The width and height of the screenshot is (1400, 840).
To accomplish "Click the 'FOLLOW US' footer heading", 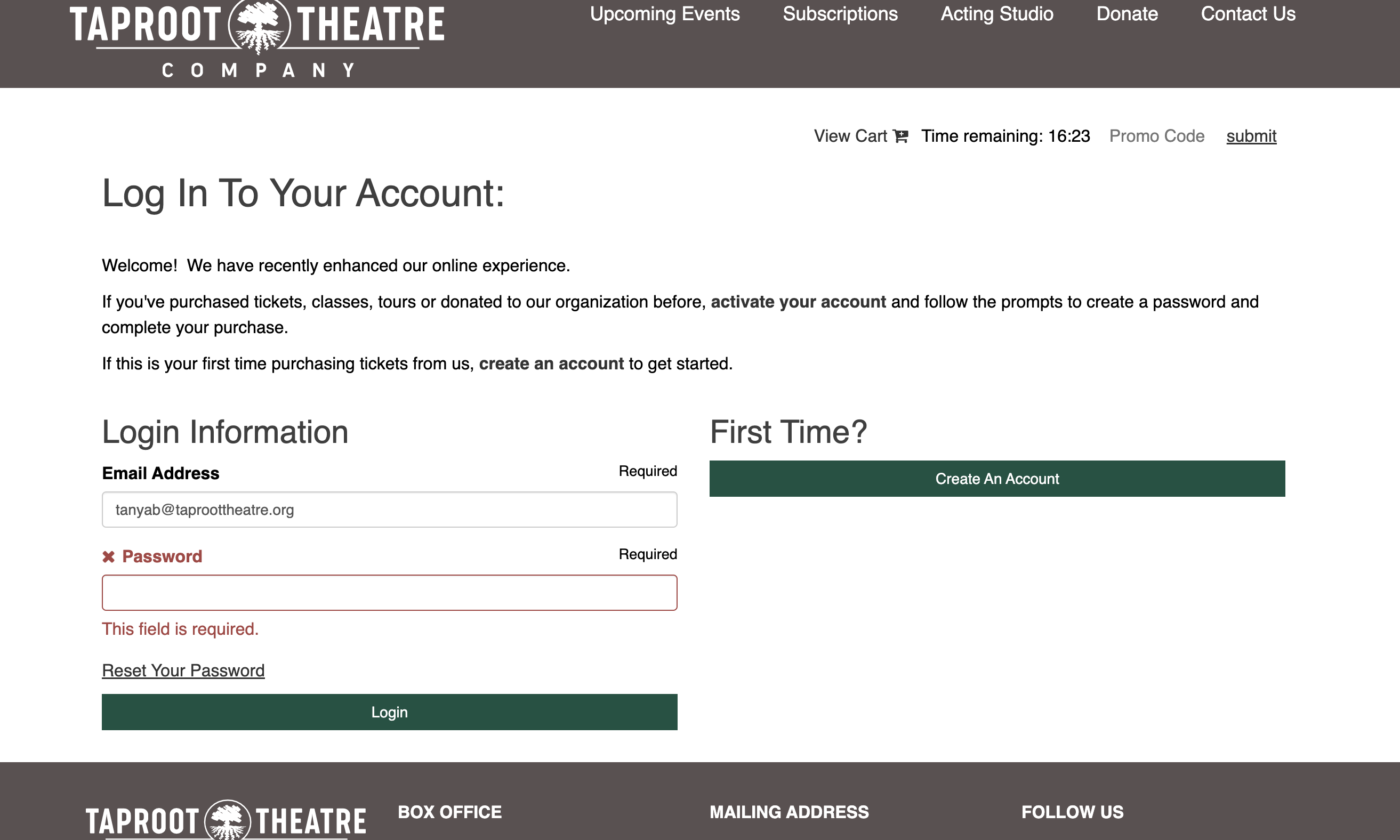I will point(1072,812).
